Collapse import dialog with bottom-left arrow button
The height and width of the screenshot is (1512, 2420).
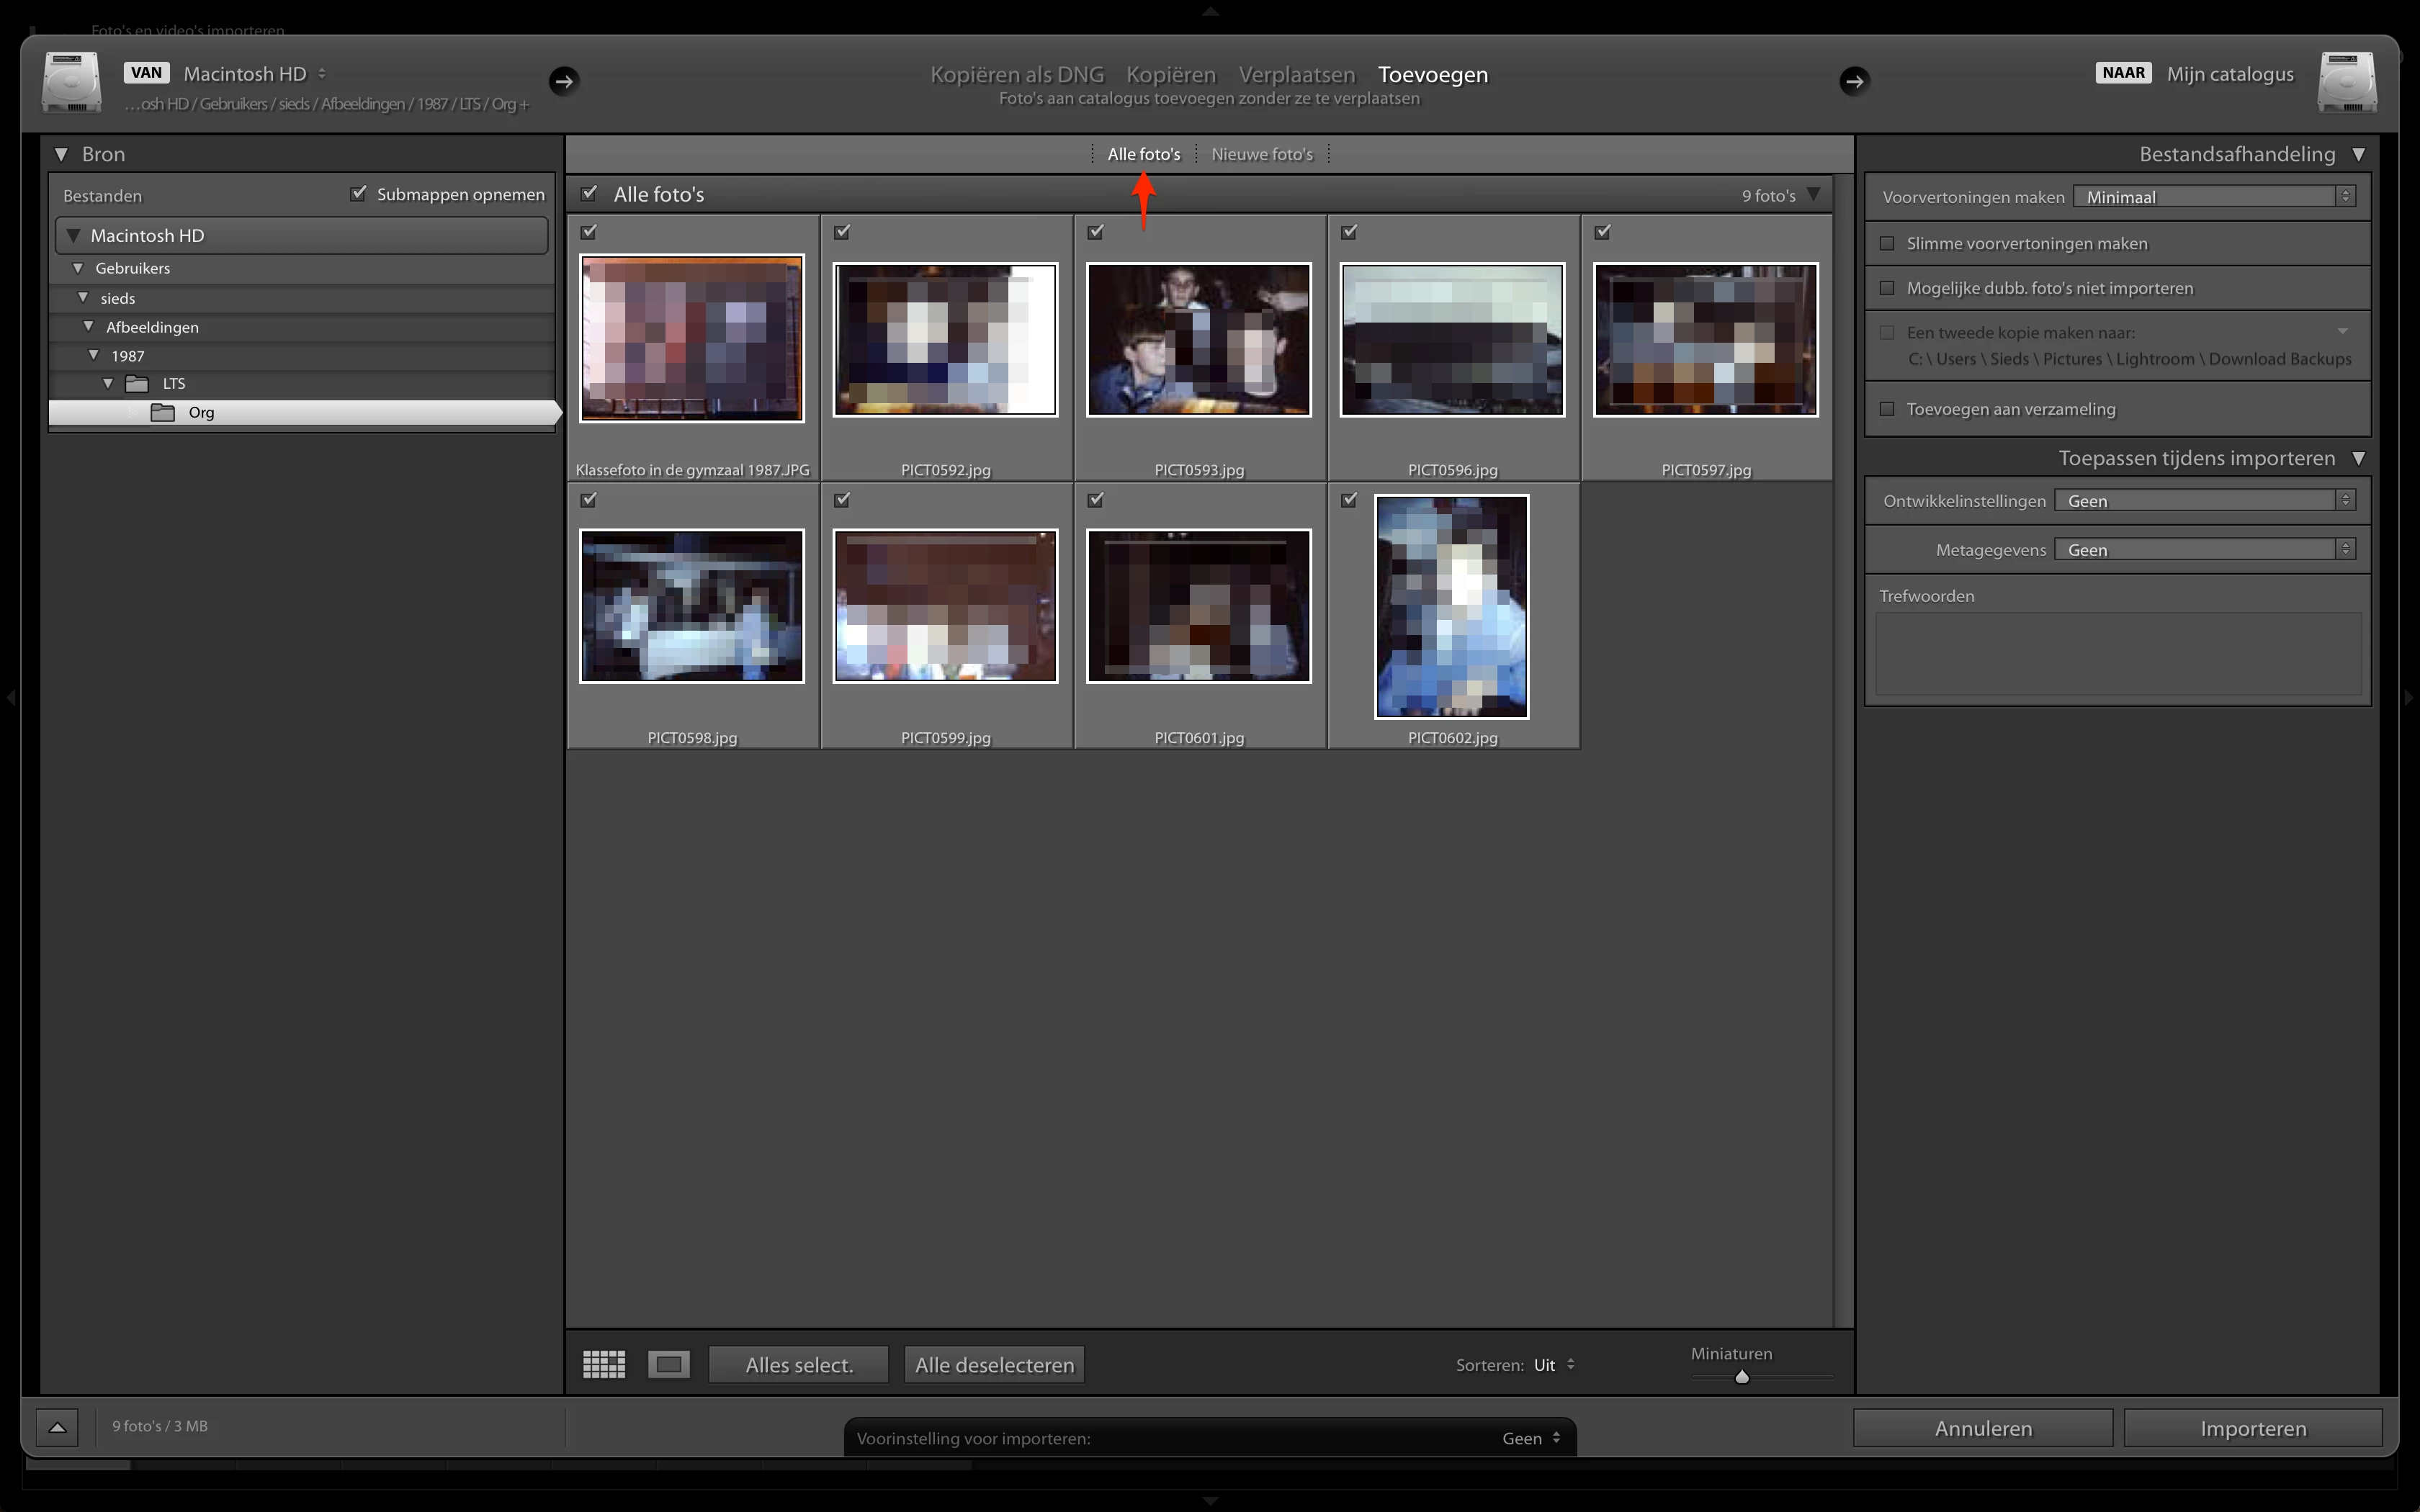pos(58,1427)
